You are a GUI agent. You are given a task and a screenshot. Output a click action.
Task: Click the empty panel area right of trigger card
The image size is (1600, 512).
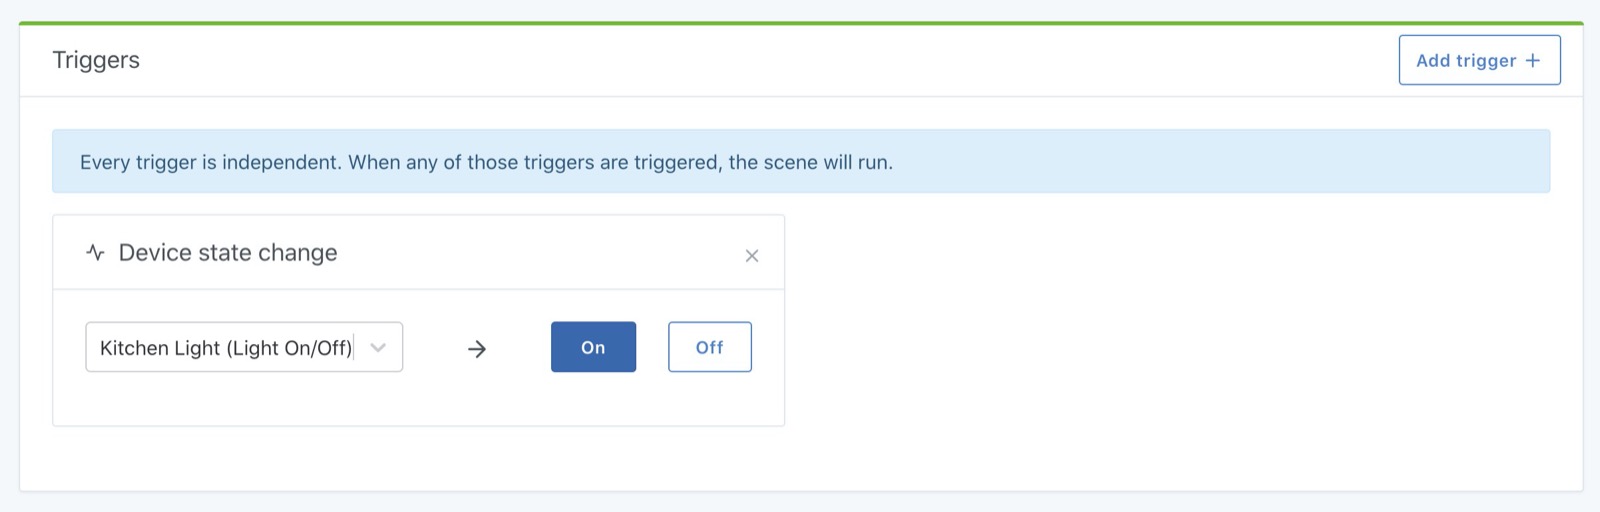pos(1170,330)
